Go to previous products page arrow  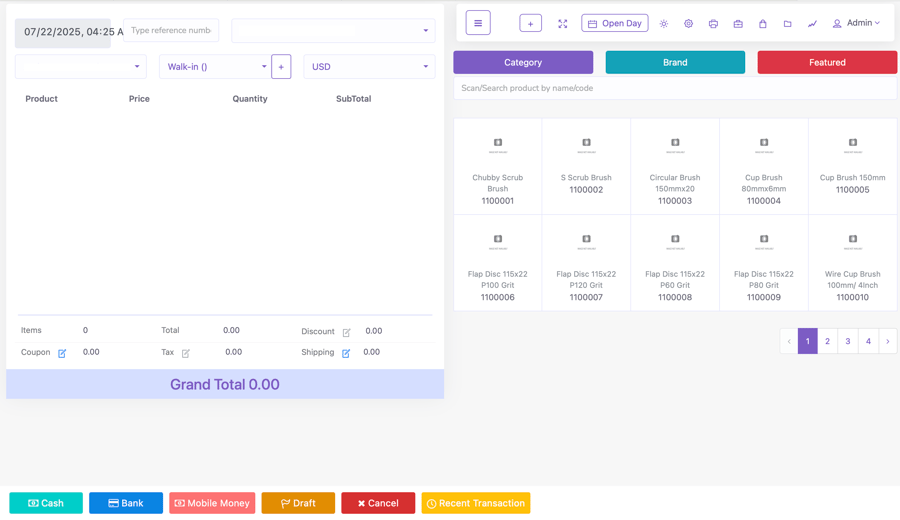pyautogui.click(x=789, y=341)
